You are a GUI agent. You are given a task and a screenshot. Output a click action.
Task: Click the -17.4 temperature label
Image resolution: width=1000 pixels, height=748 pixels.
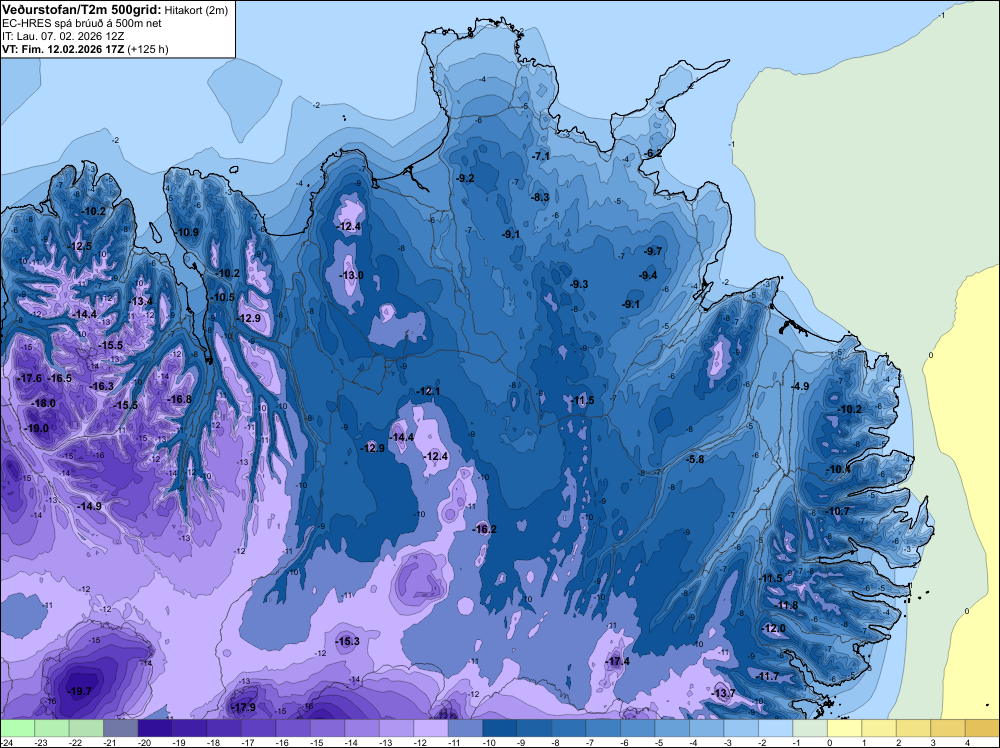point(617,661)
